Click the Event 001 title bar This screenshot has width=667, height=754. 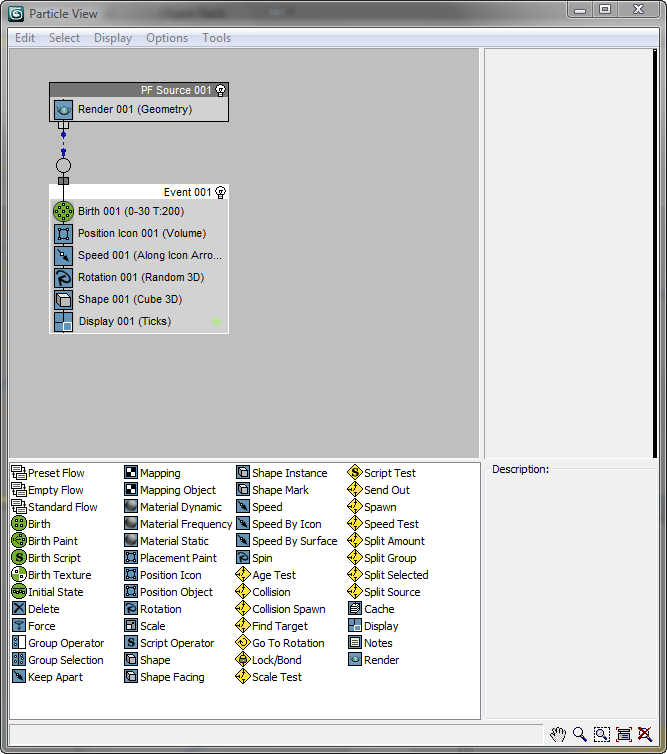pyautogui.click(x=138, y=192)
